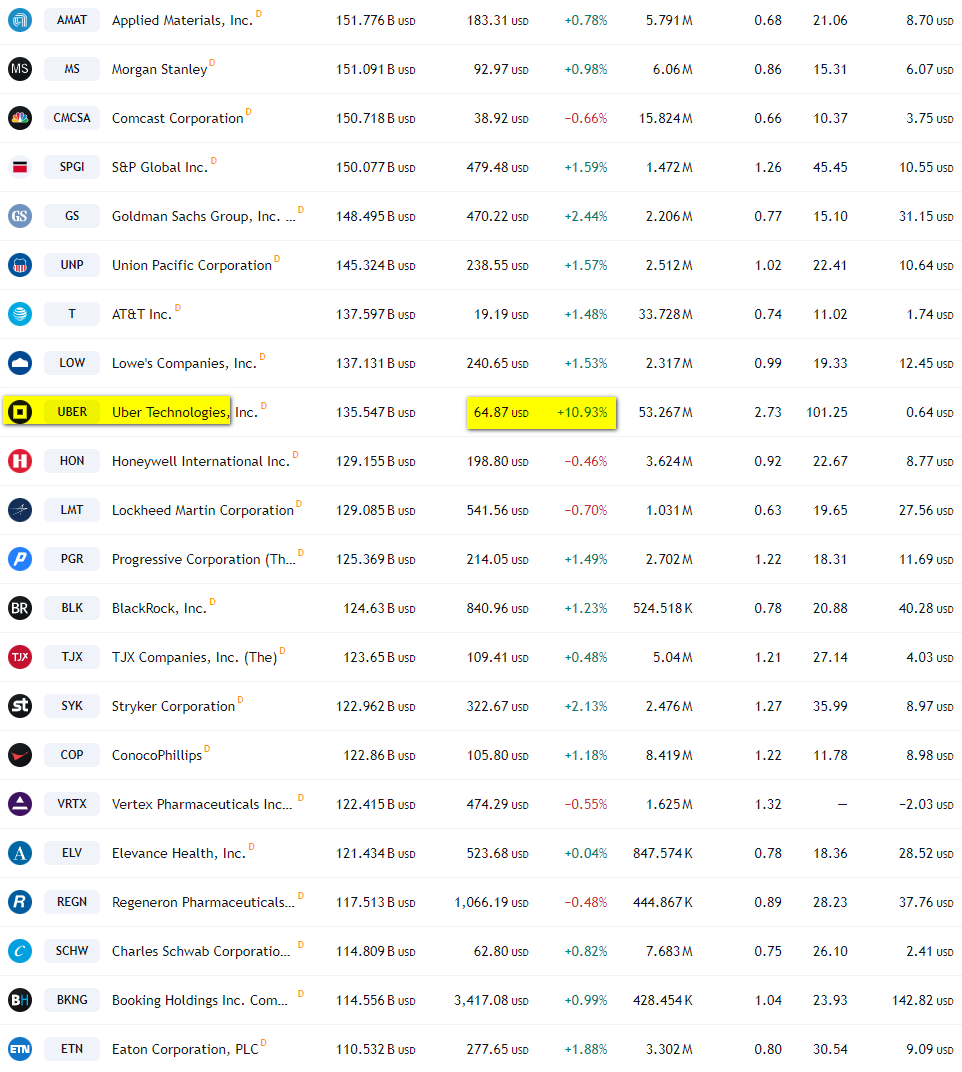Click Comcast's -0.66% change value

tap(586, 118)
